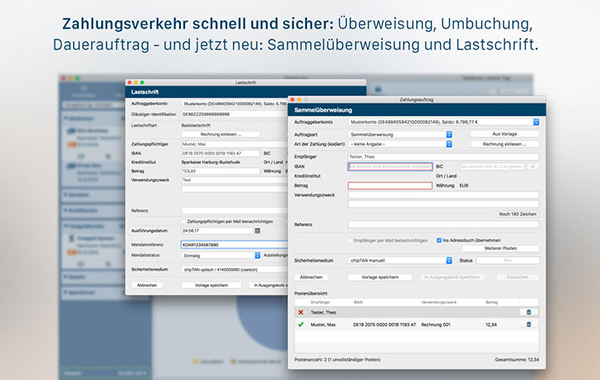Click 'In Ausgangskorb' button in Lastschrift window
The image size is (600, 380).
(269, 285)
